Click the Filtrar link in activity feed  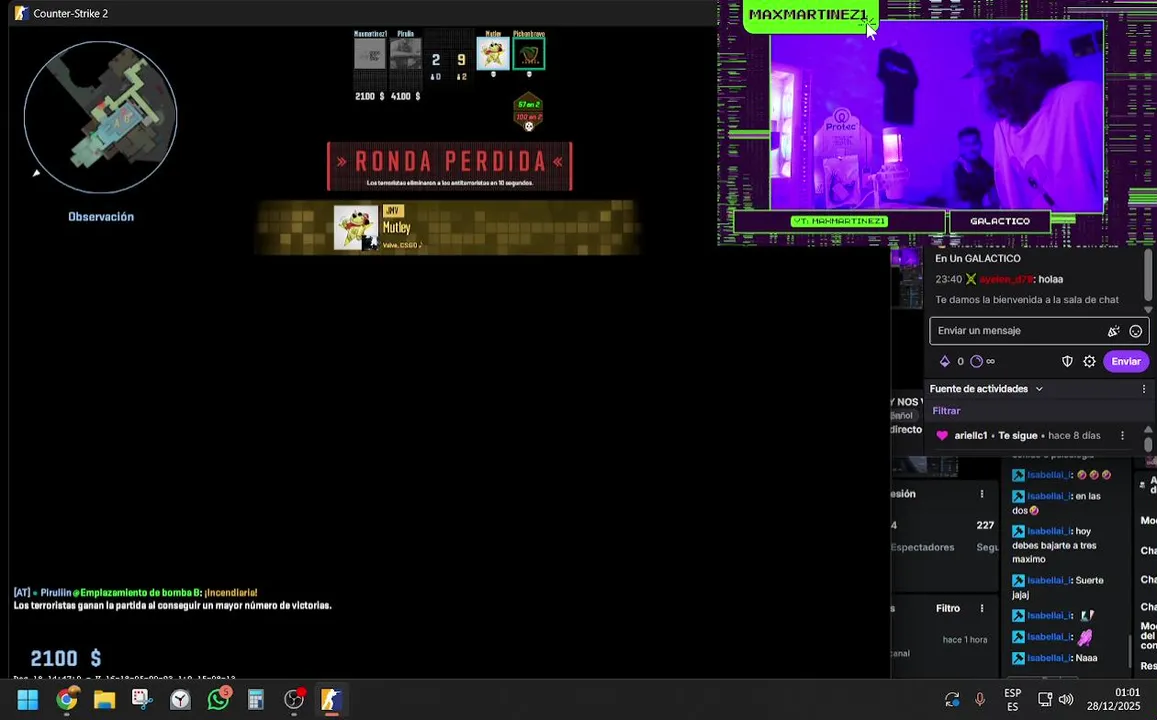[946, 411]
